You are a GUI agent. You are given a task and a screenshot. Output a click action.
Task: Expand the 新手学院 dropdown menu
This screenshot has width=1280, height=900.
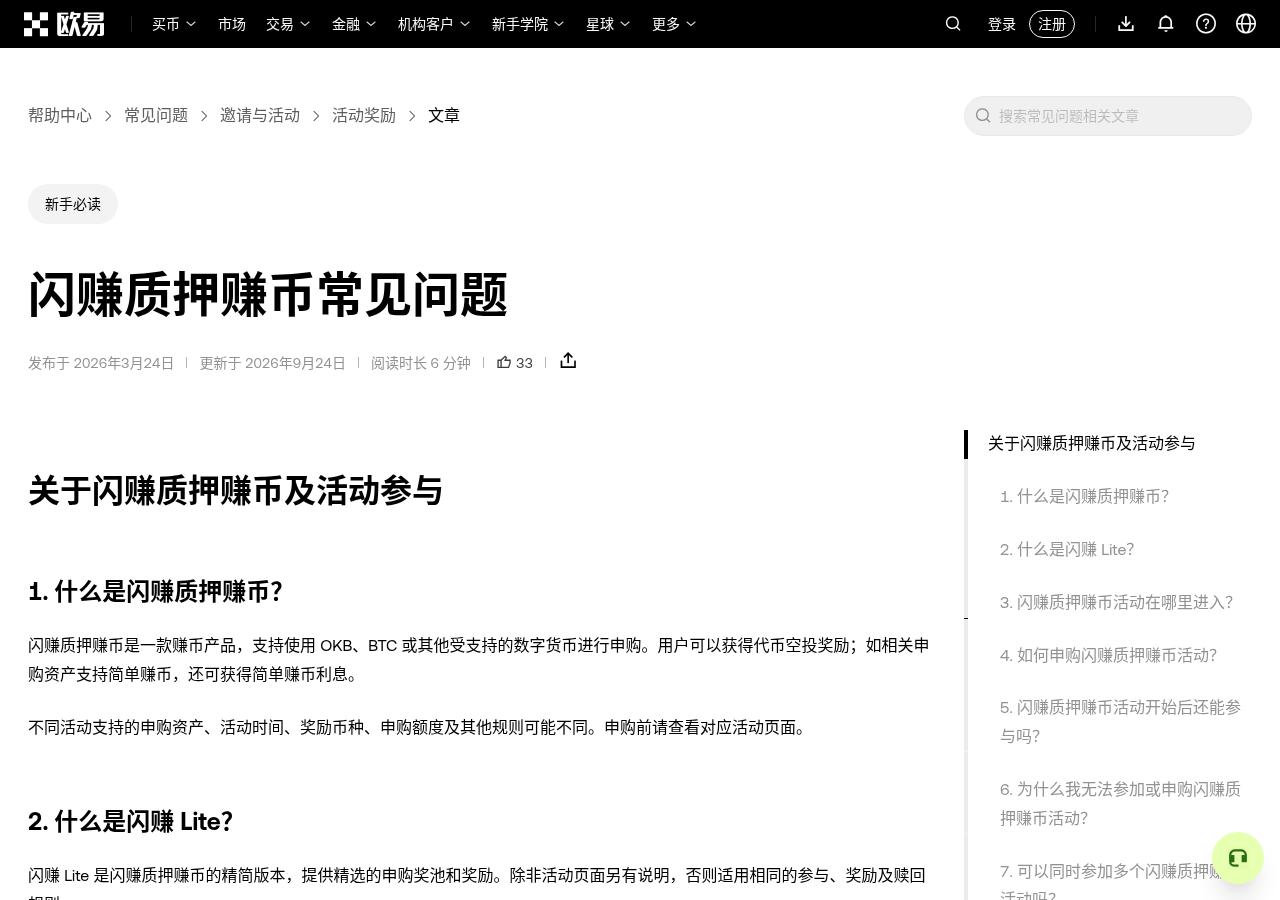pyautogui.click(x=528, y=24)
